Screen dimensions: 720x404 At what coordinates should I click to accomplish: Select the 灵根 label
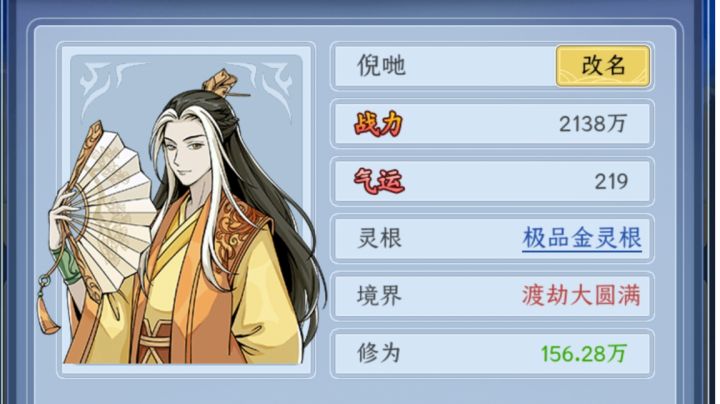[x=379, y=238]
